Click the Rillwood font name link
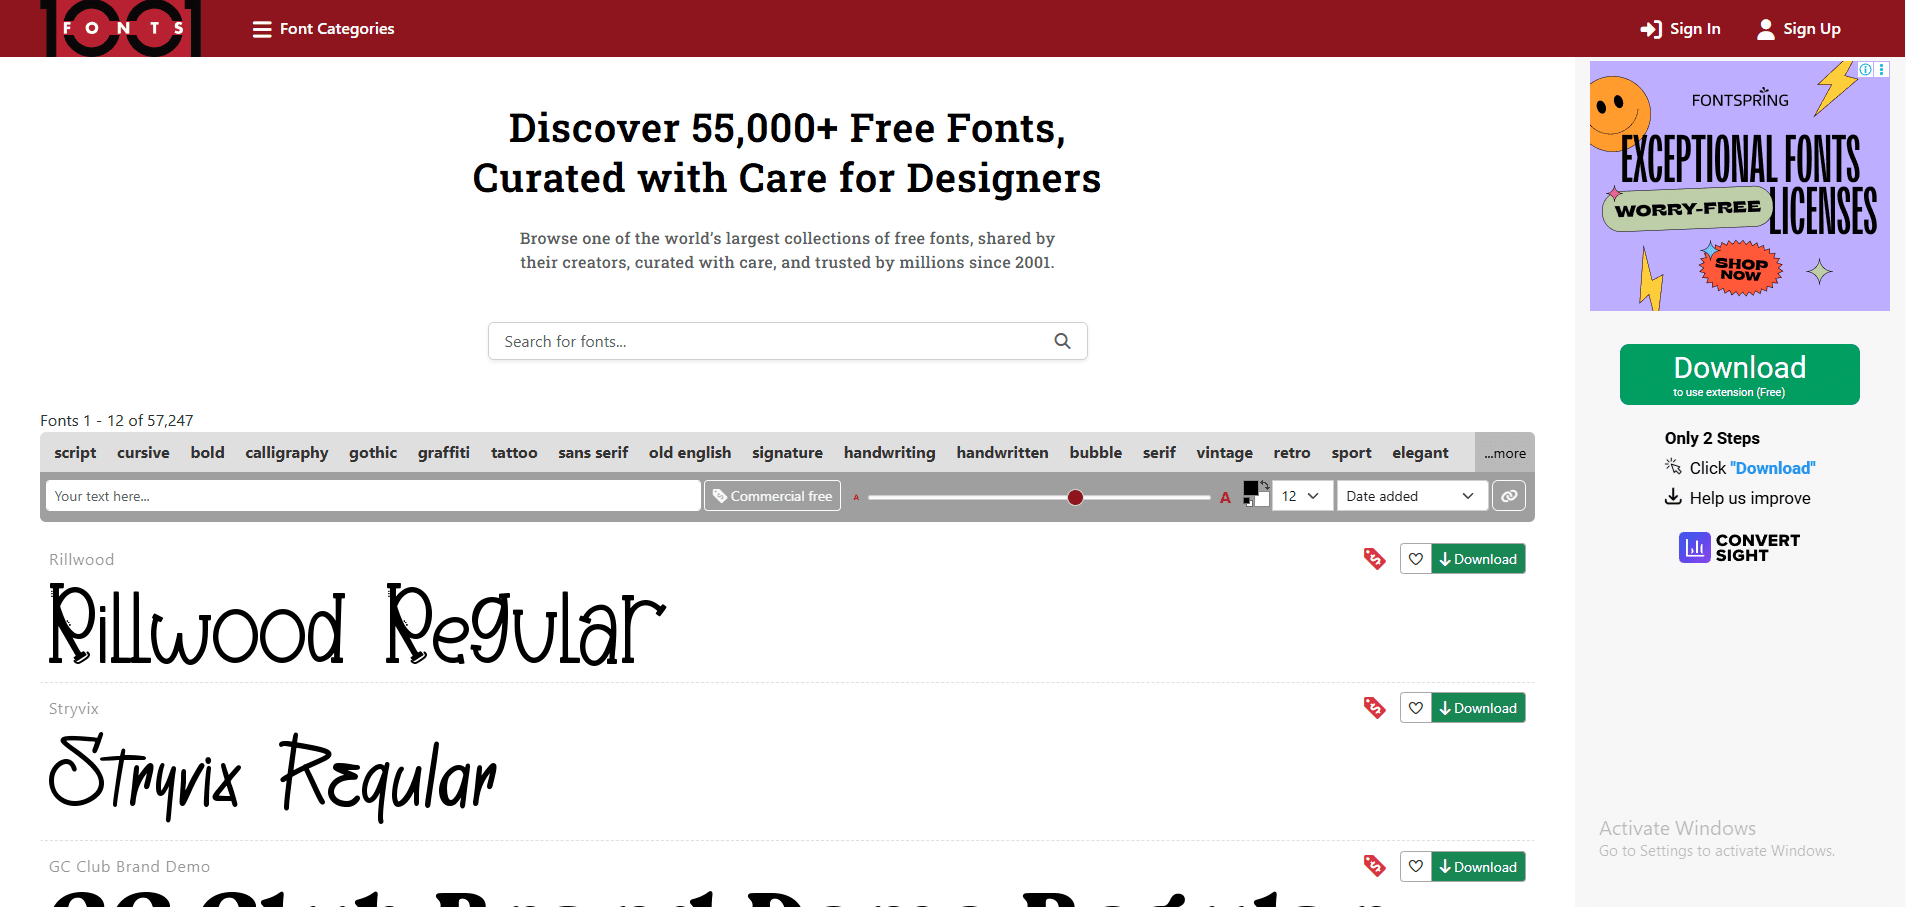1906x907 pixels. 81,559
